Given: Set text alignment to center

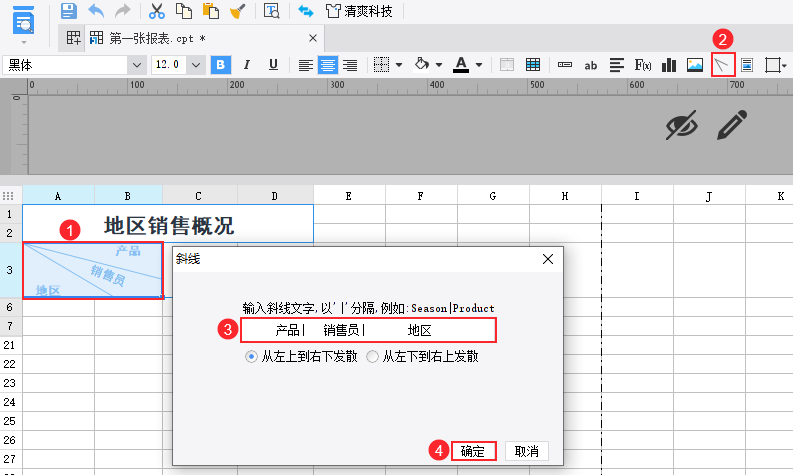Looking at the screenshot, I should [x=328, y=65].
